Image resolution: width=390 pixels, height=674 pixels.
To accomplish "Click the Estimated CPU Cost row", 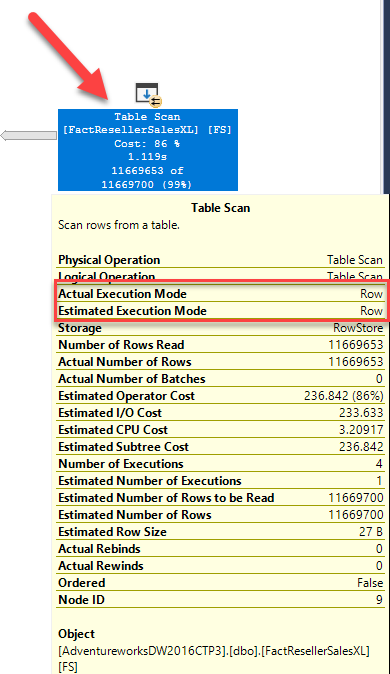I will 220,430.
